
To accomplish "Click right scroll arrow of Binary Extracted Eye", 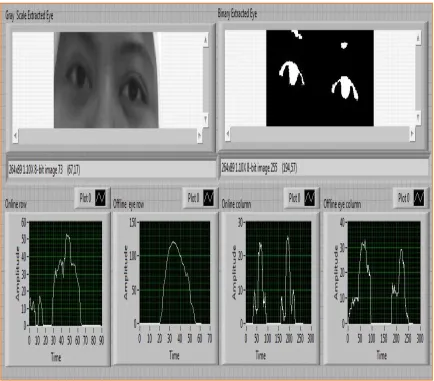I will (412, 134).
